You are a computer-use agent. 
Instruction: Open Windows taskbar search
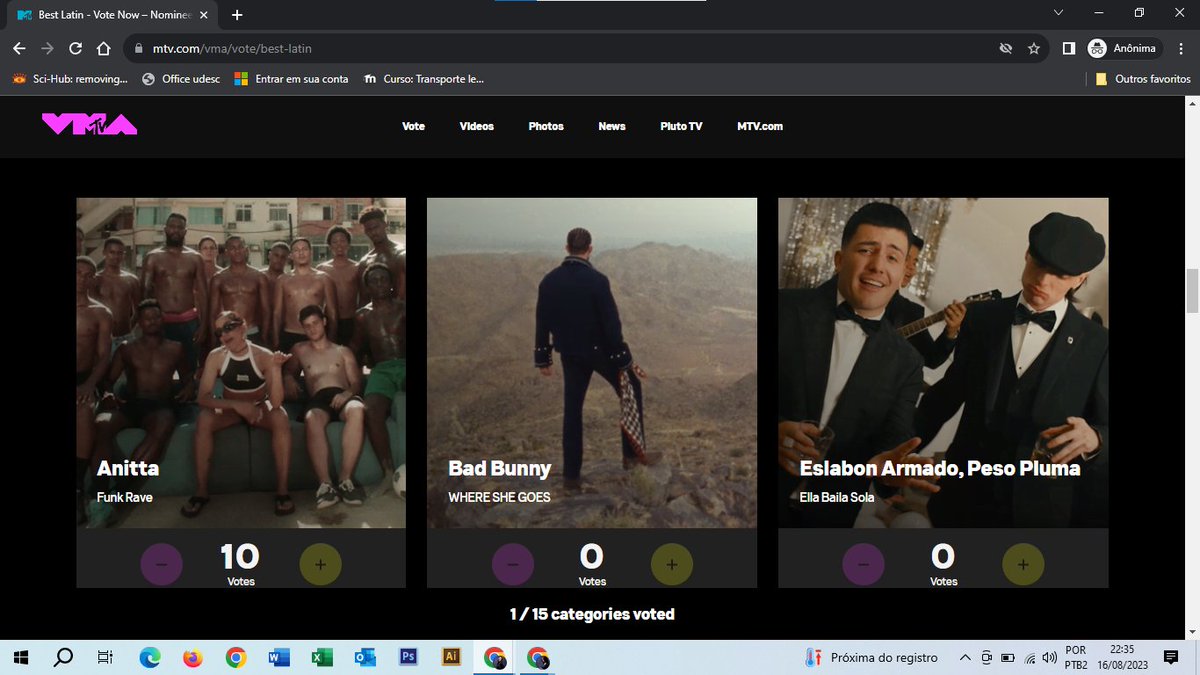(x=63, y=657)
